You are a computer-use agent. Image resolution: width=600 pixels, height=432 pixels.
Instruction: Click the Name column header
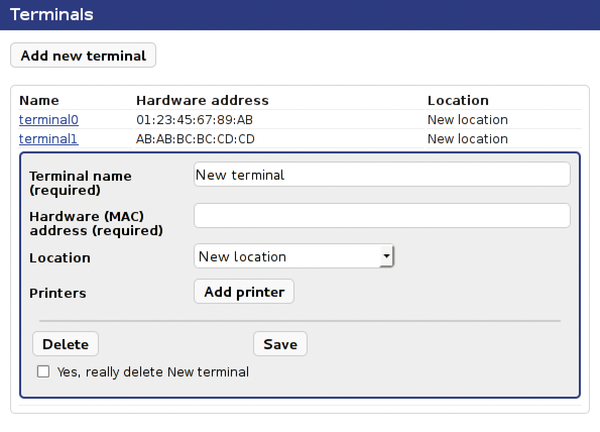click(39, 100)
